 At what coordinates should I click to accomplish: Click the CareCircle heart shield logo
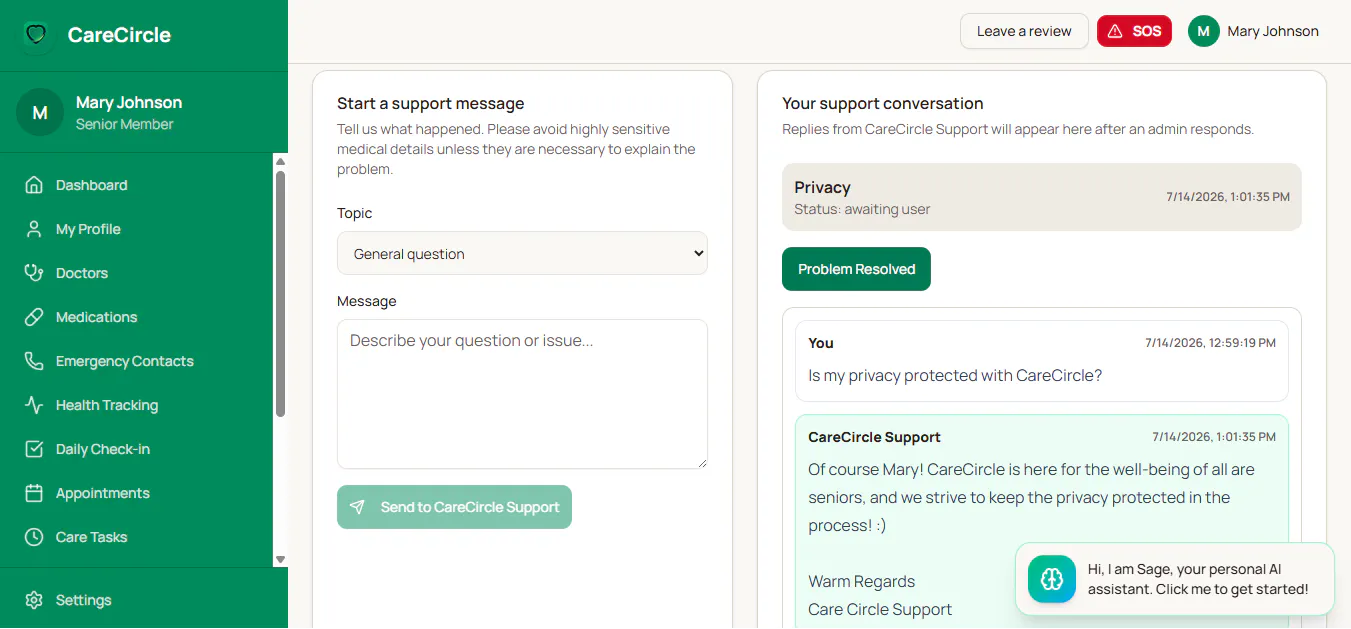pyautogui.click(x=36, y=35)
